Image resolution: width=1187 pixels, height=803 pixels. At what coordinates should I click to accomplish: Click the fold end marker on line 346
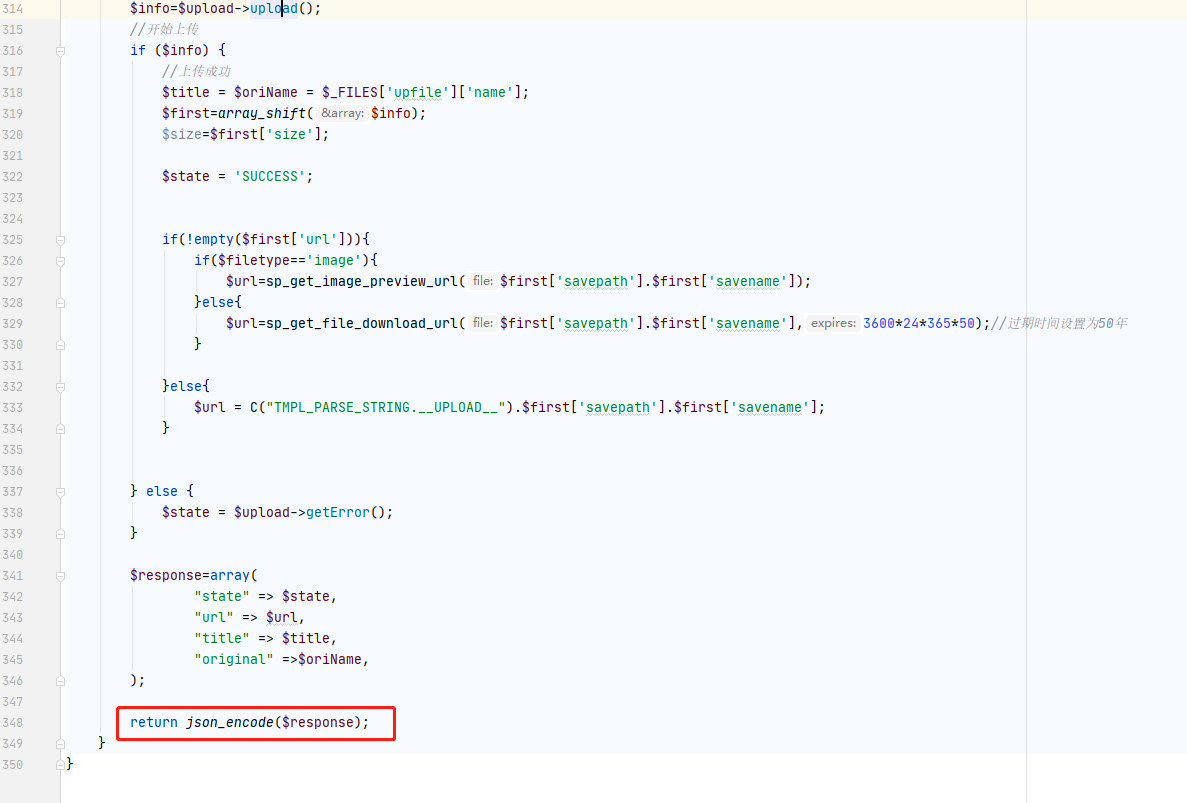coord(61,681)
